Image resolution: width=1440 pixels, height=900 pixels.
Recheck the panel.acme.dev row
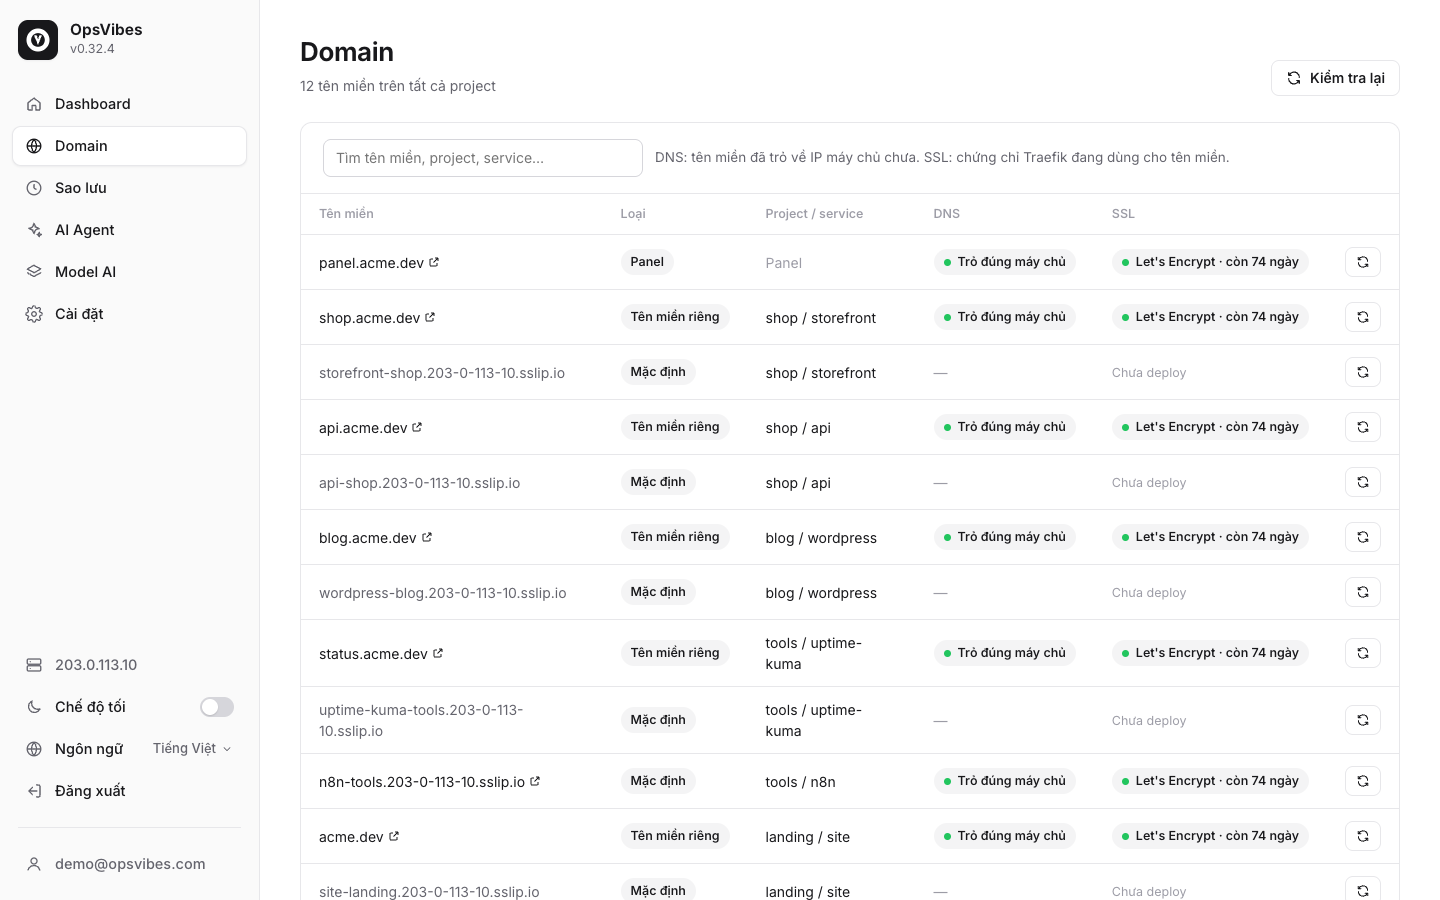click(1363, 262)
